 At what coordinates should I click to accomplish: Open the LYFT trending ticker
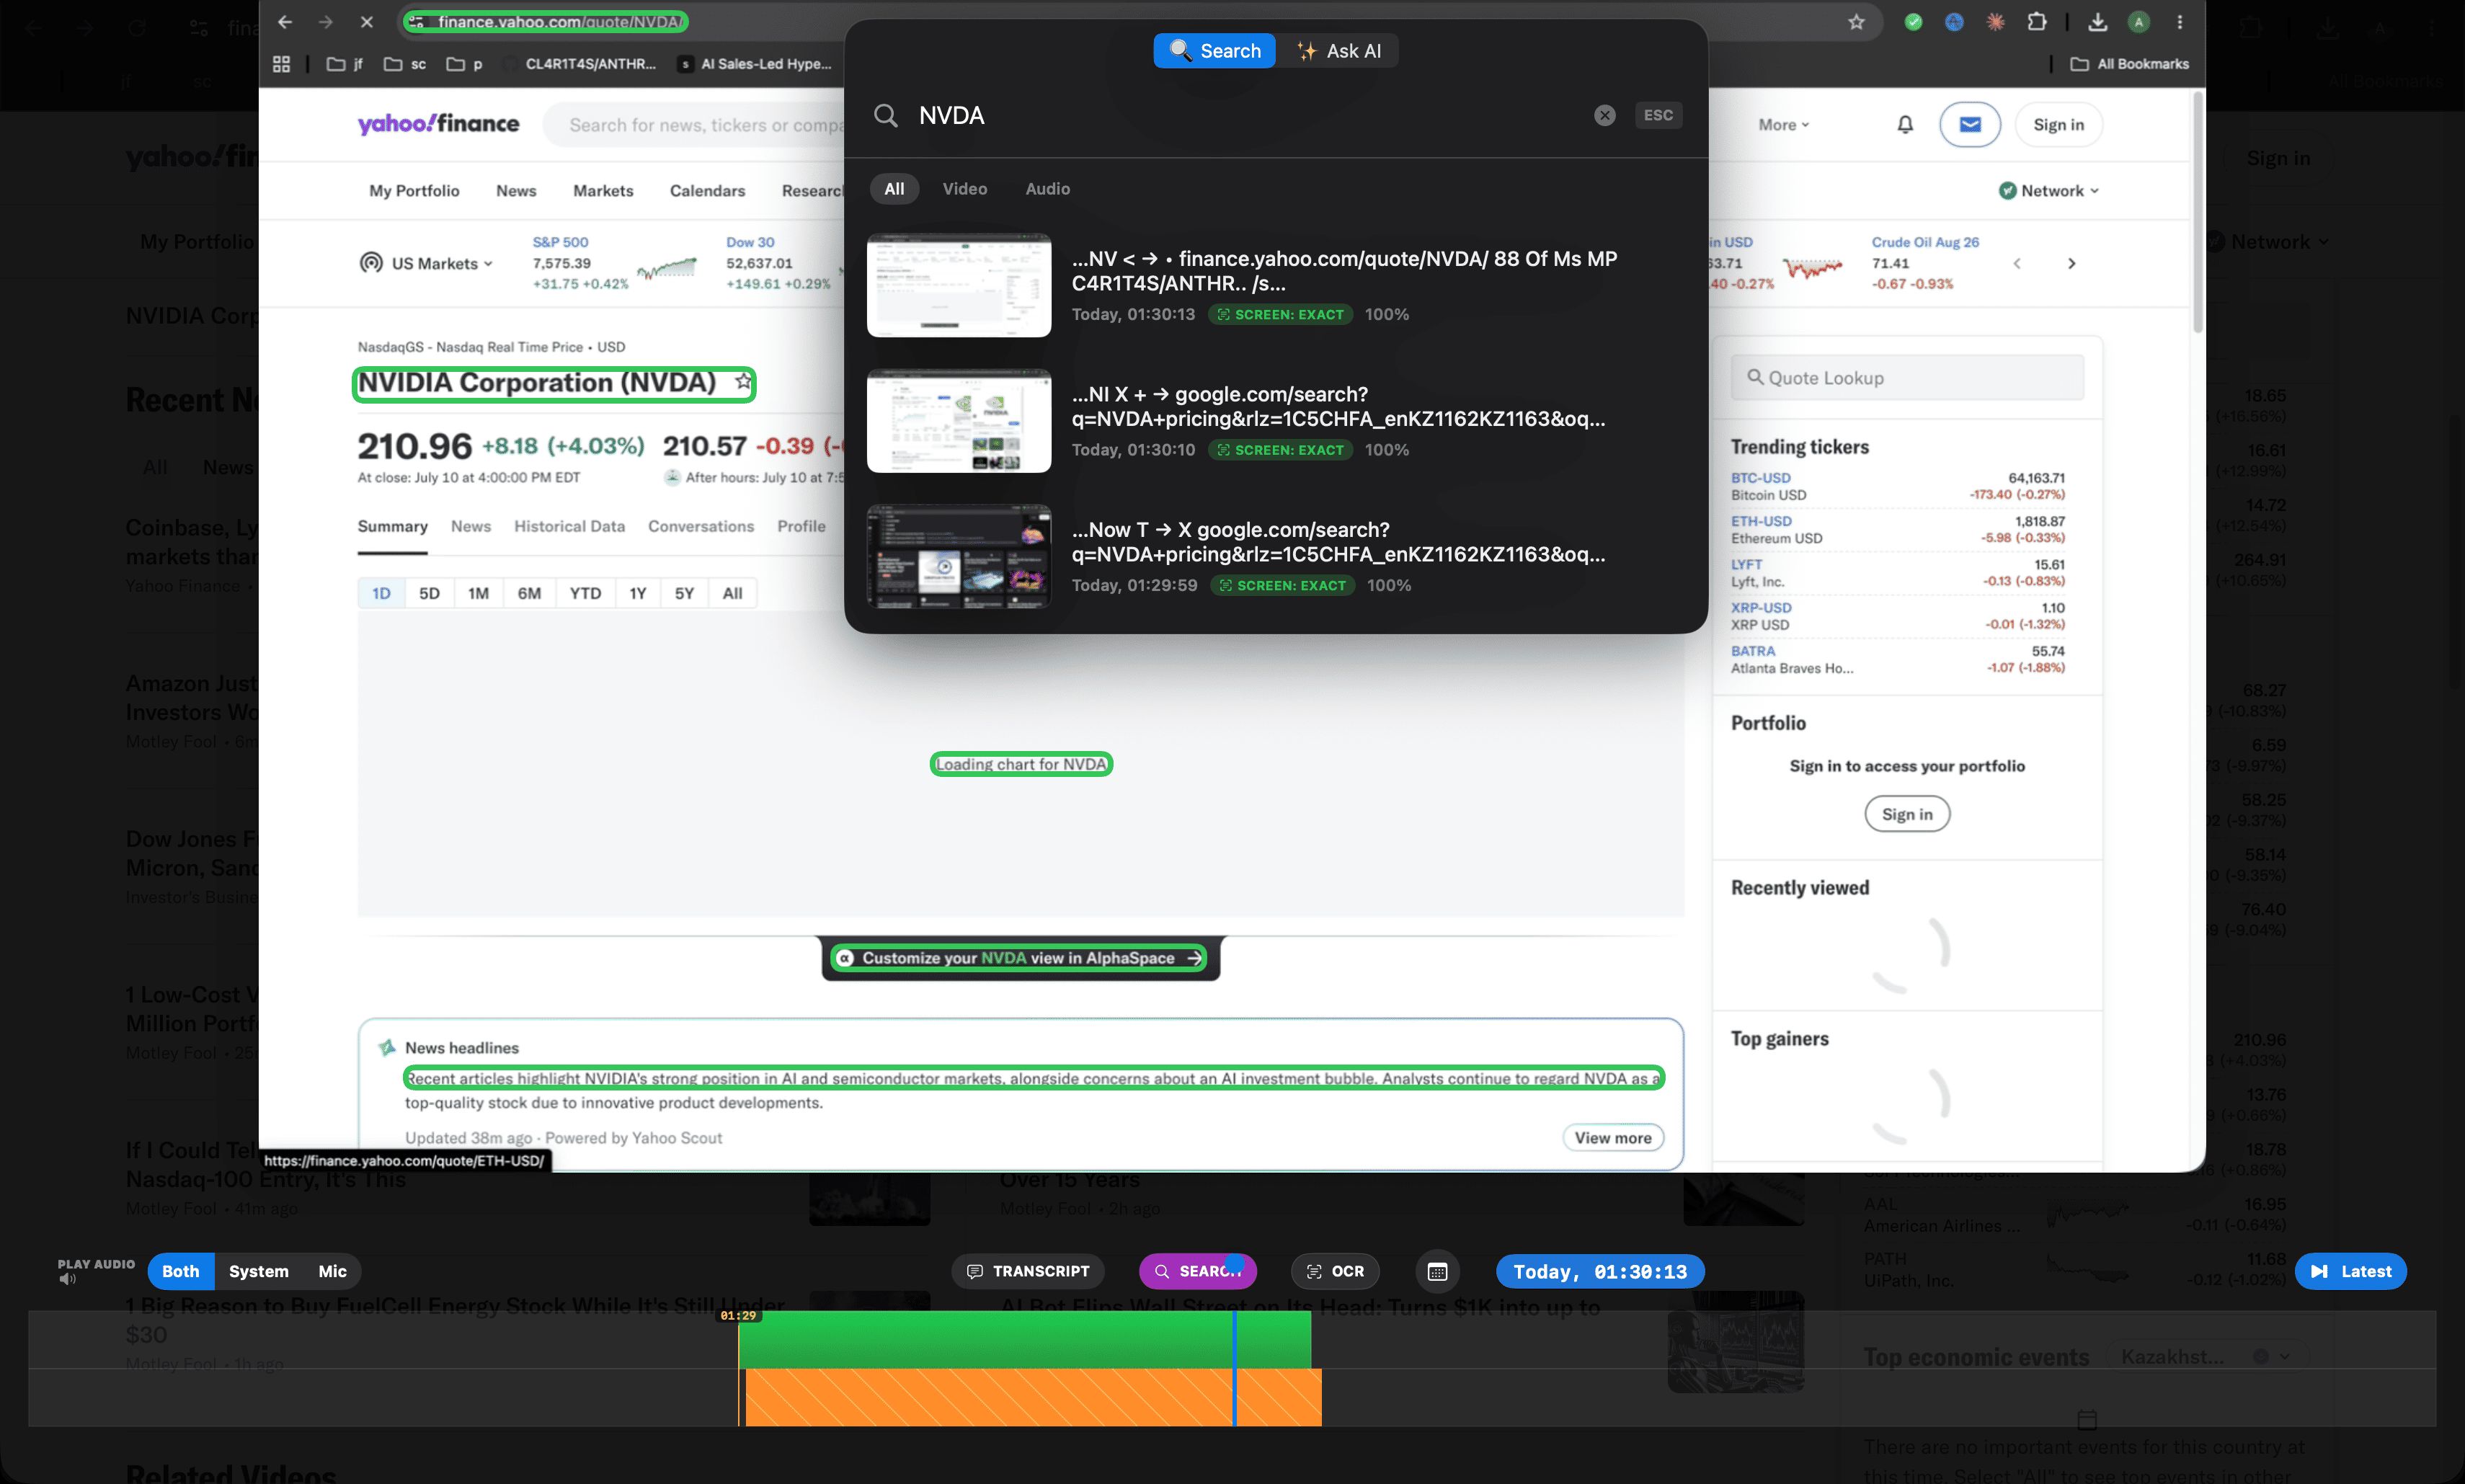(1746, 565)
